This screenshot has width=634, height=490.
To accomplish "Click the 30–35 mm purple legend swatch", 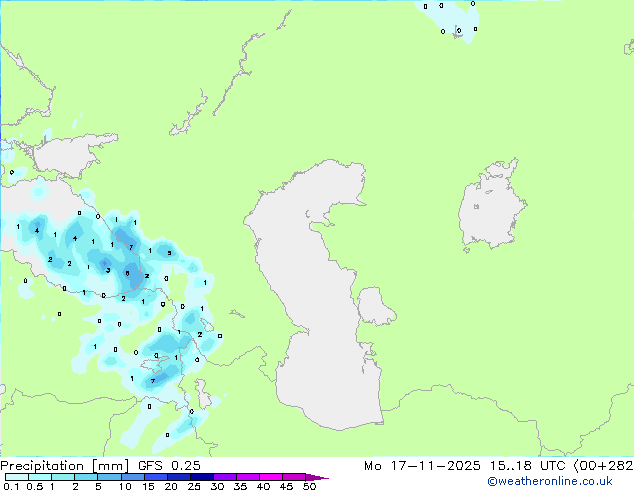I will (224, 477).
